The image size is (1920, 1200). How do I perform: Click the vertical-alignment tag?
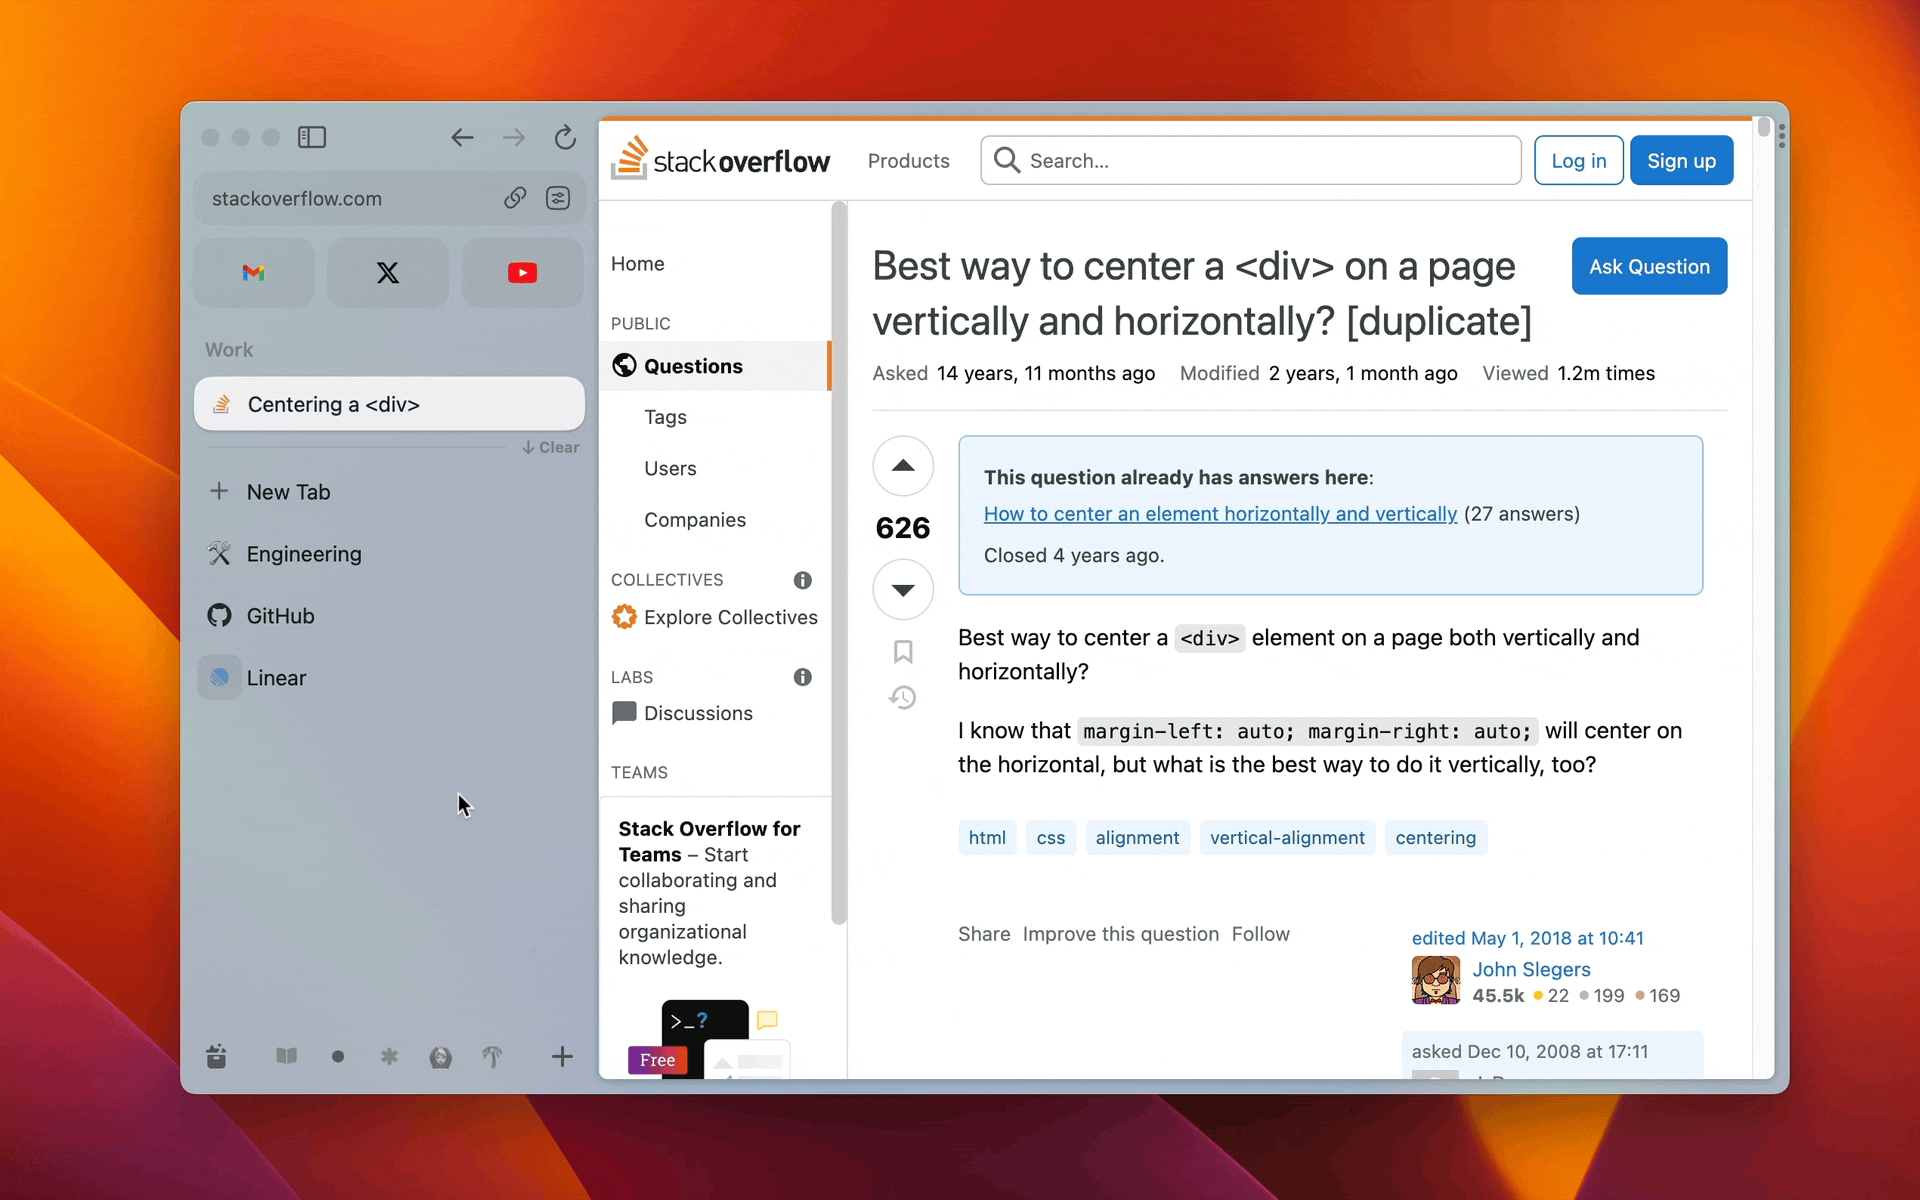point(1287,838)
